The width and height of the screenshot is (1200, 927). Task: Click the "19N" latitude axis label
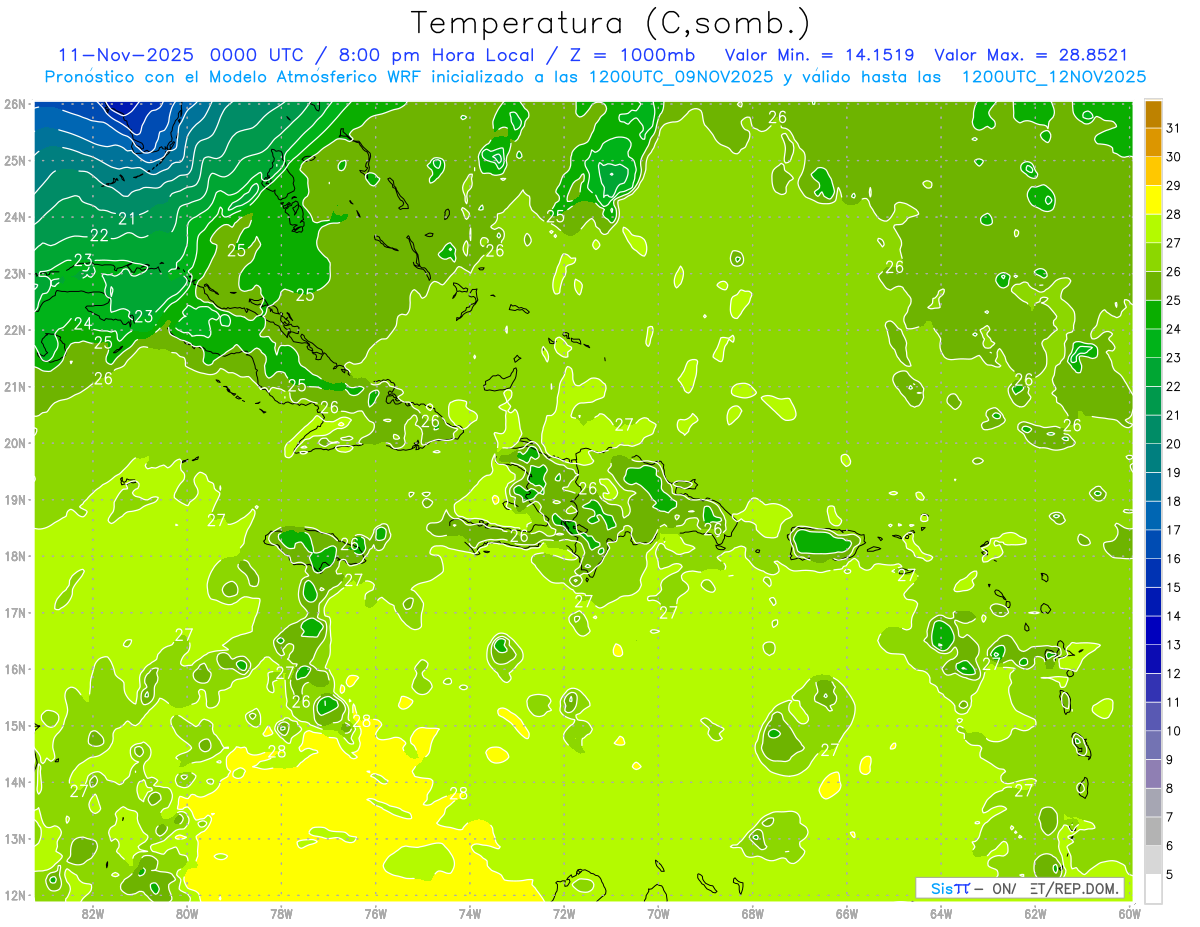click(14, 500)
